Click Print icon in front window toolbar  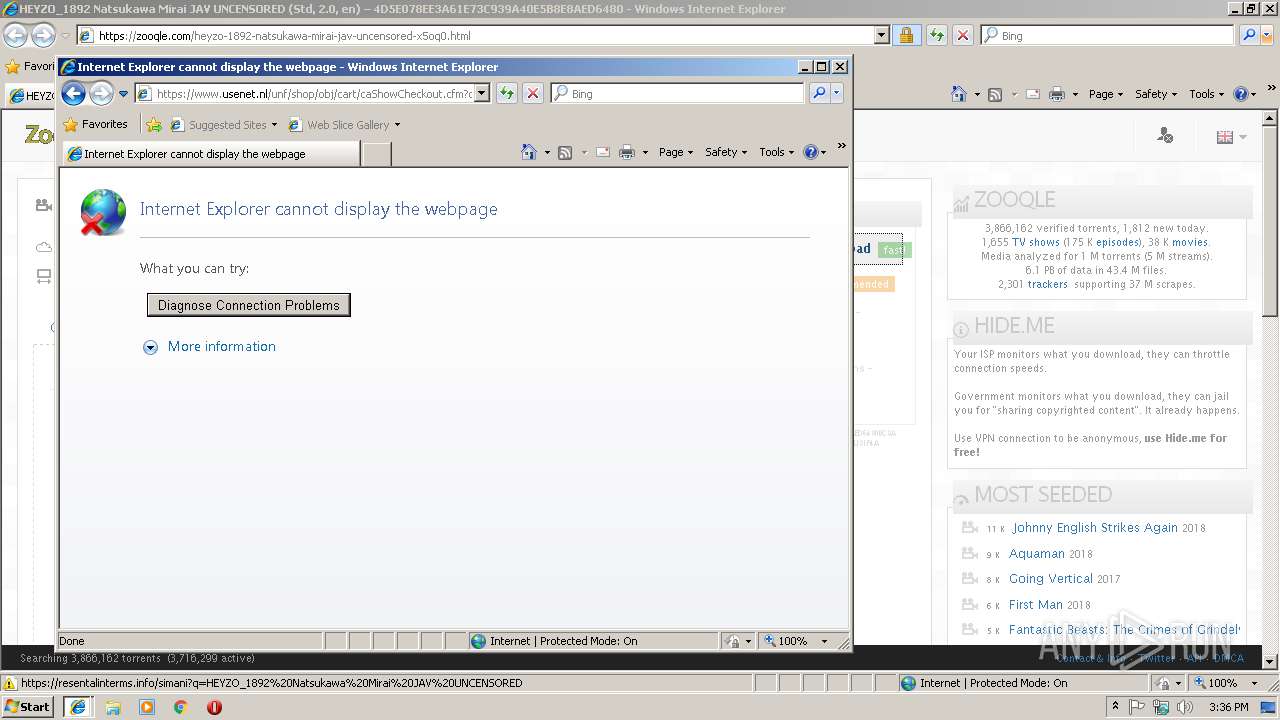point(627,152)
